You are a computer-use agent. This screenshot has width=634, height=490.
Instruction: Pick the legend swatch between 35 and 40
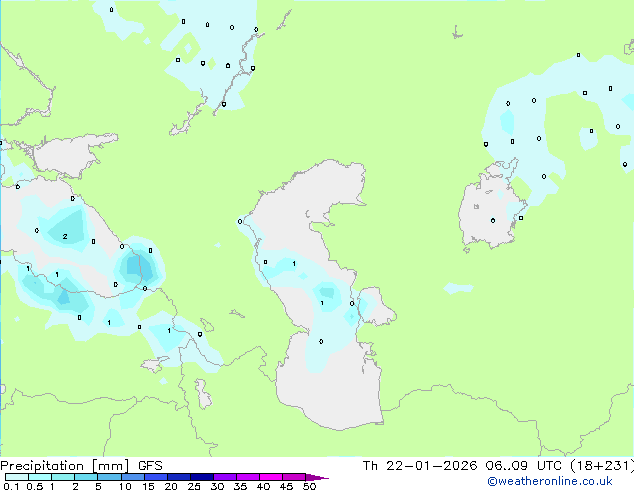click(x=247, y=477)
